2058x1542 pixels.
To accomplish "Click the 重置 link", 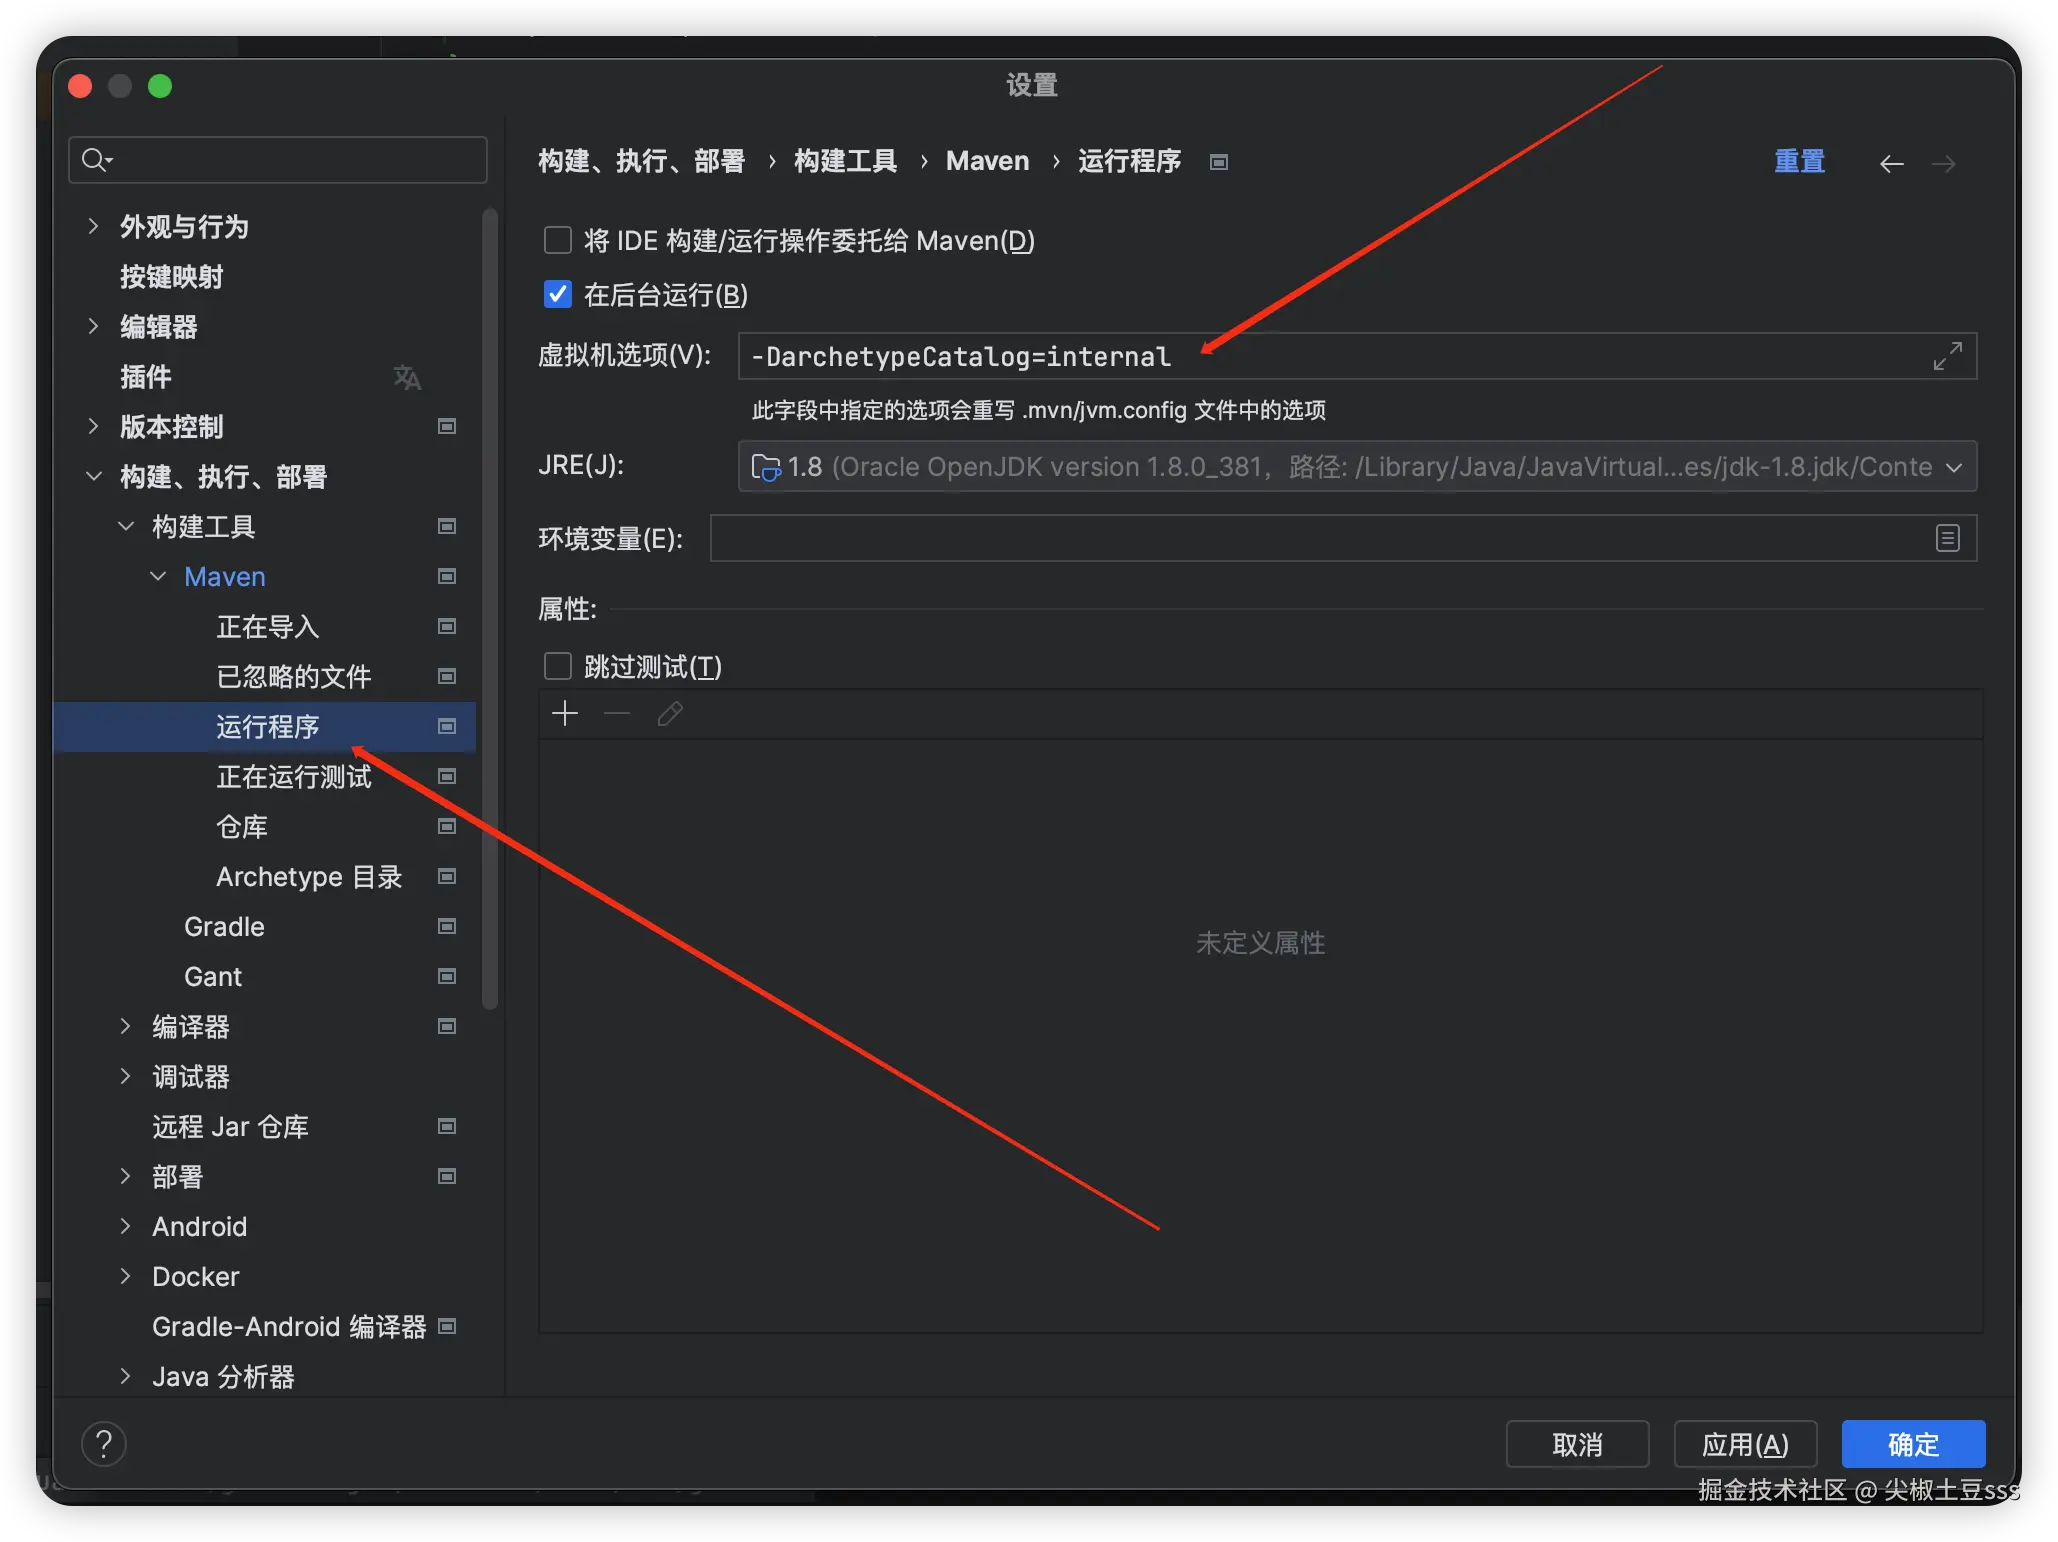I will [1798, 162].
